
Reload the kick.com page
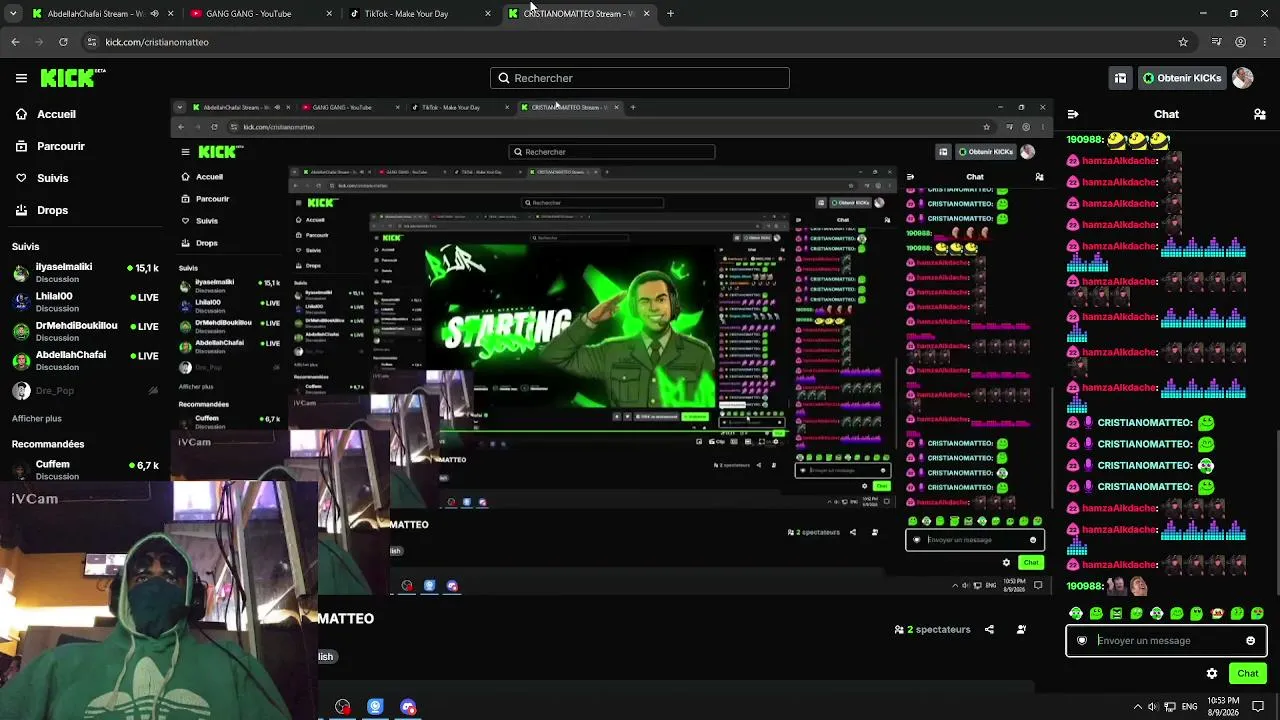pyautogui.click(x=63, y=42)
